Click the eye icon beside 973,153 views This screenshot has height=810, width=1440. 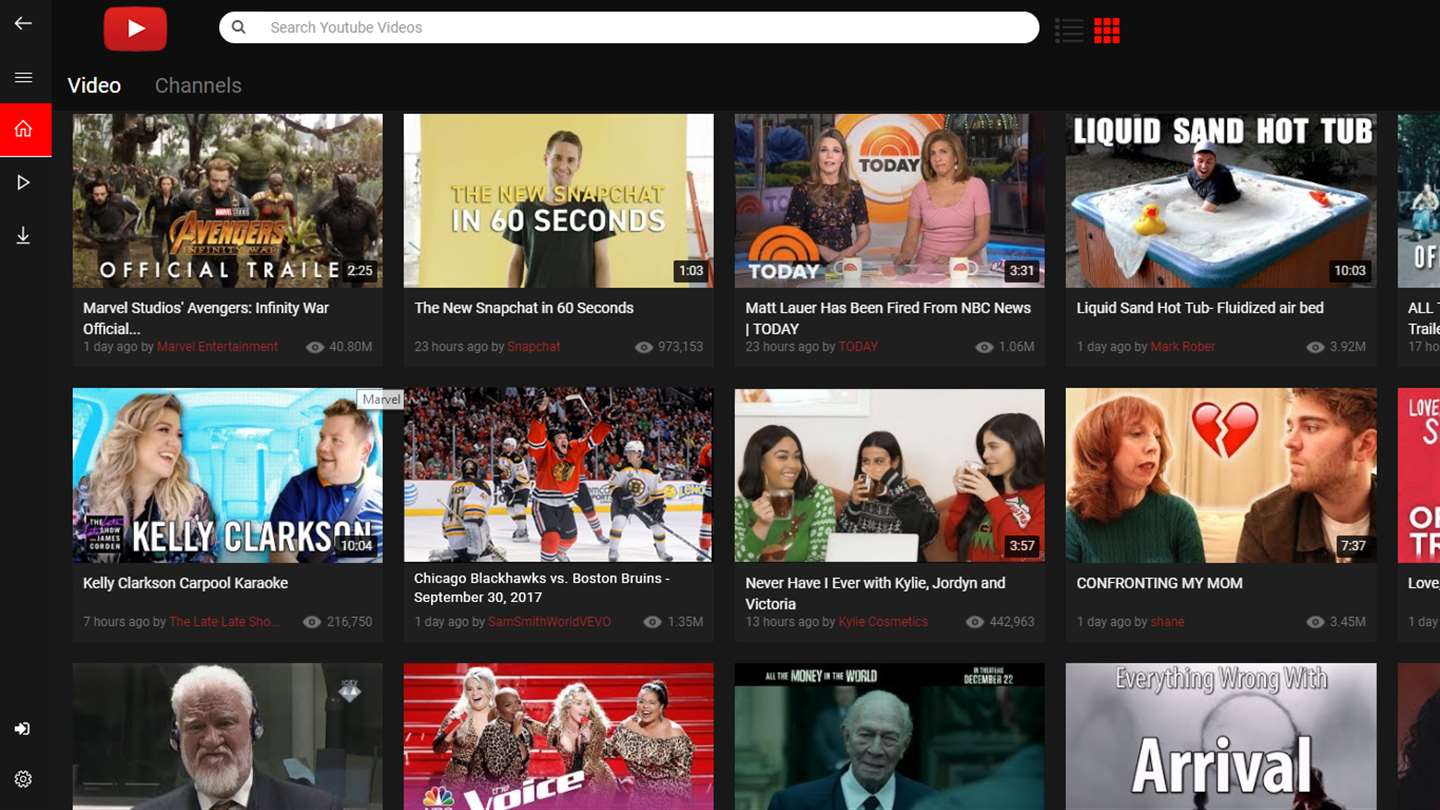pyautogui.click(x=644, y=347)
